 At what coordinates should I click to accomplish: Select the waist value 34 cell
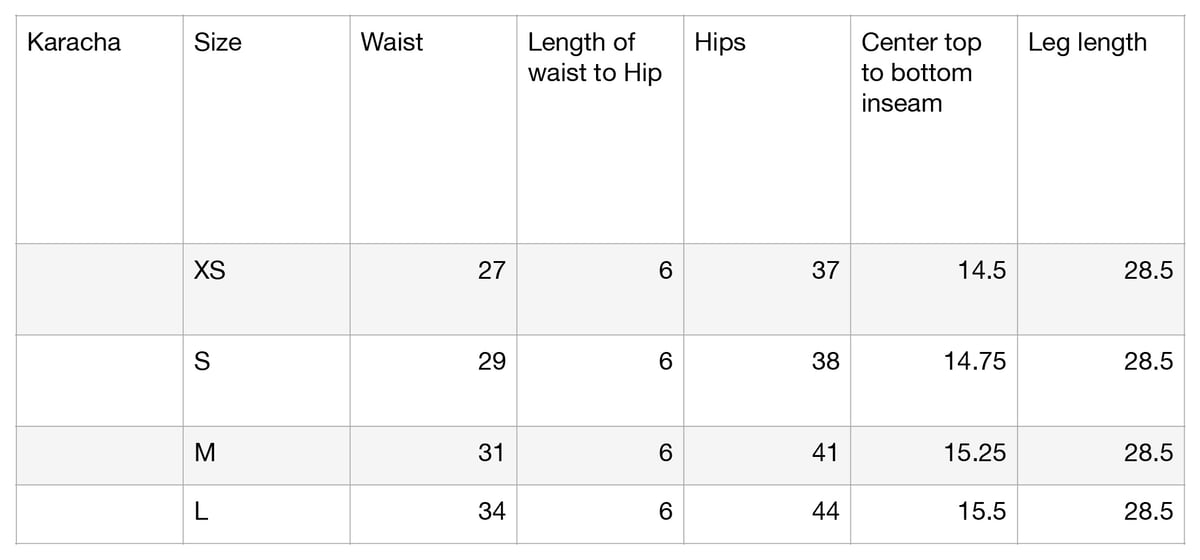click(433, 514)
